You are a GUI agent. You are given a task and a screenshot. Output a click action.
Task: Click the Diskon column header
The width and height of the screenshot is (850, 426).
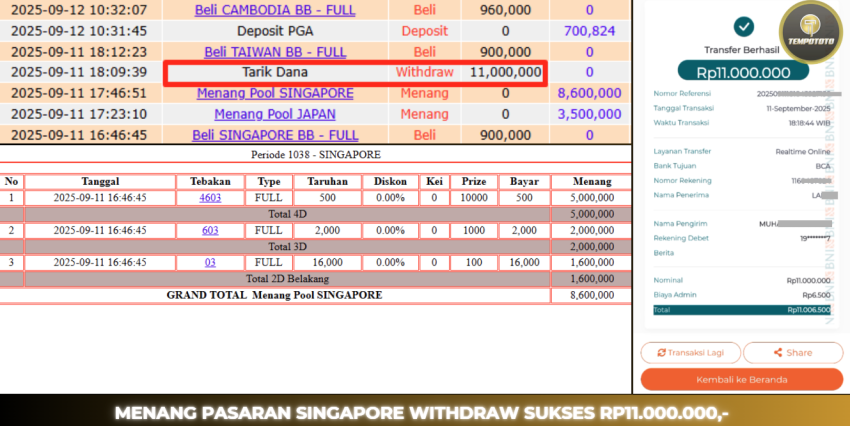point(390,182)
